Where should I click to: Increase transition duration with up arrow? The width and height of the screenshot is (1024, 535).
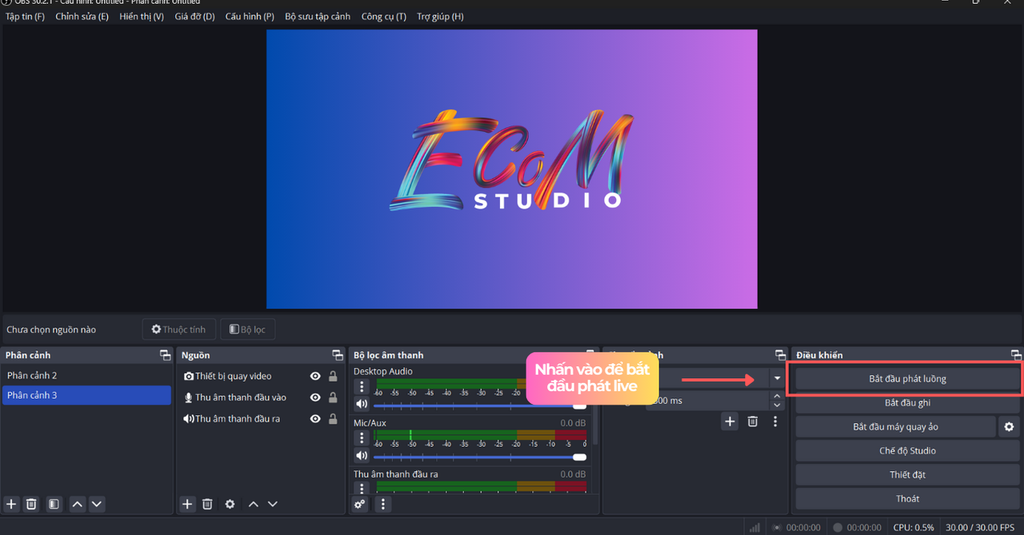(x=776, y=397)
